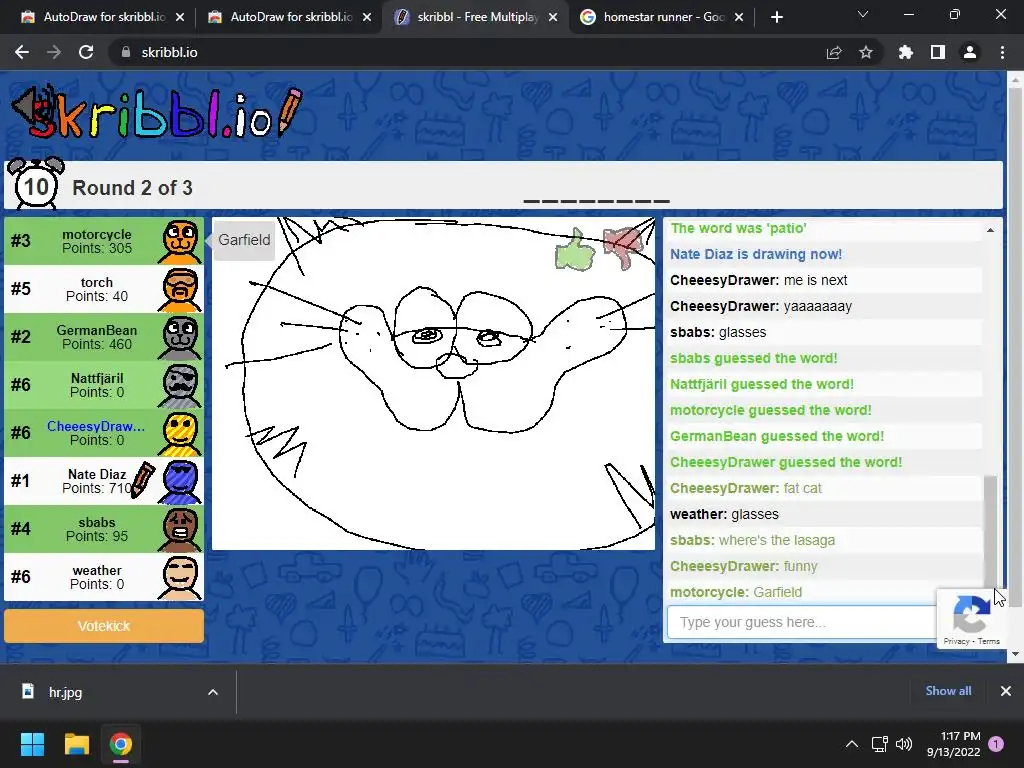Open the browser side panel icon
The width and height of the screenshot is (1024, 768).
938,52
